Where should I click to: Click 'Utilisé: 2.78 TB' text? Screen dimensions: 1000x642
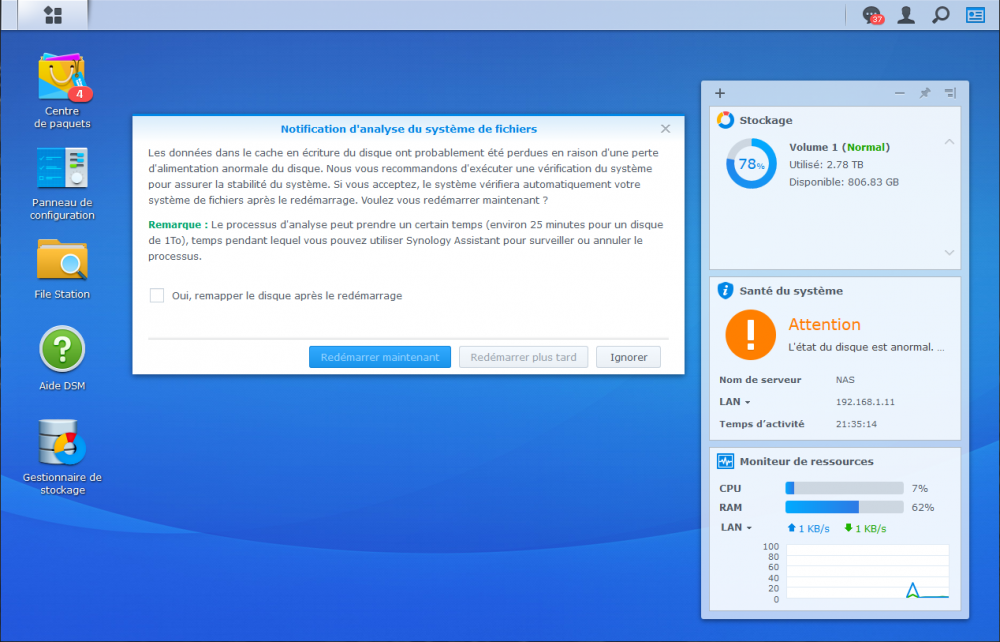pyautogui.click(x=826, y=164)
